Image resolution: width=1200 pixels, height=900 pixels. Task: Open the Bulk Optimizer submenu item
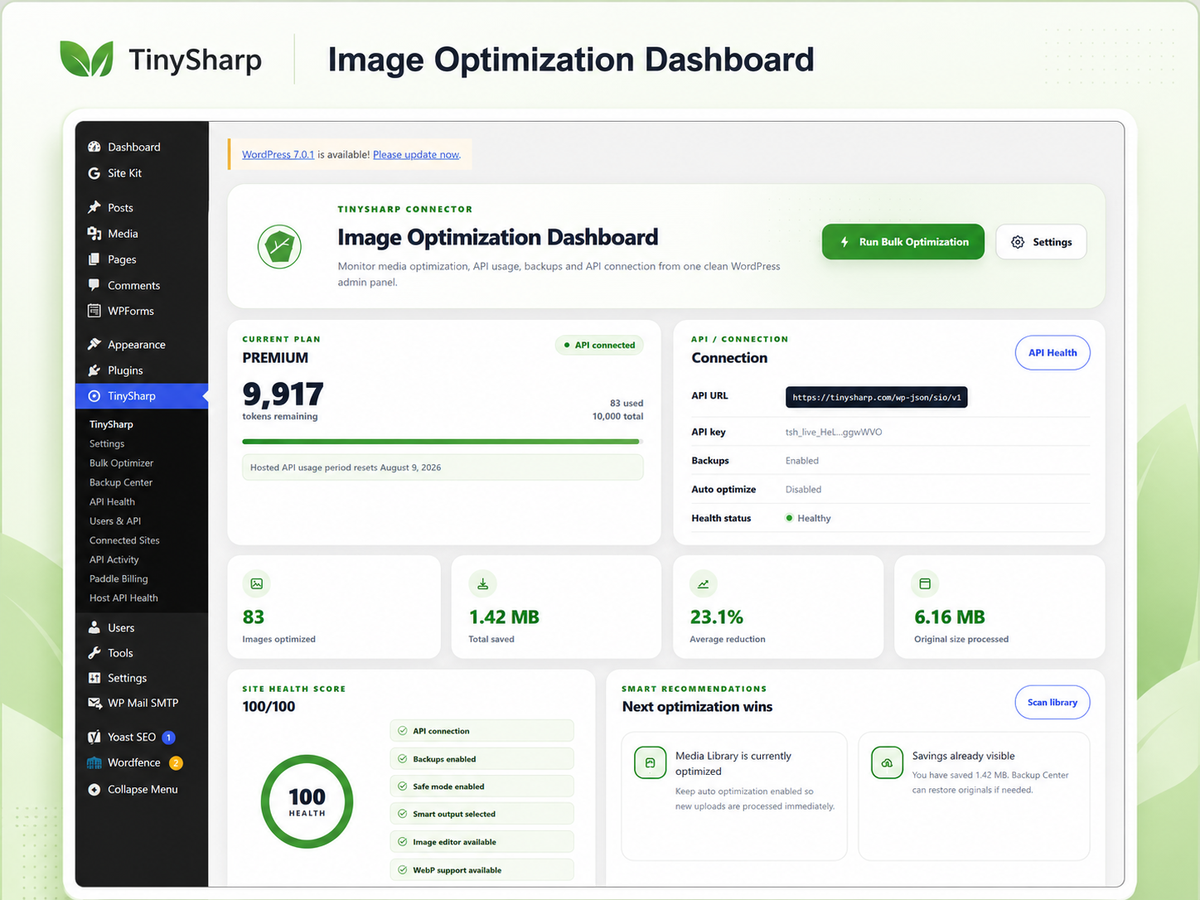pos(121,463)
